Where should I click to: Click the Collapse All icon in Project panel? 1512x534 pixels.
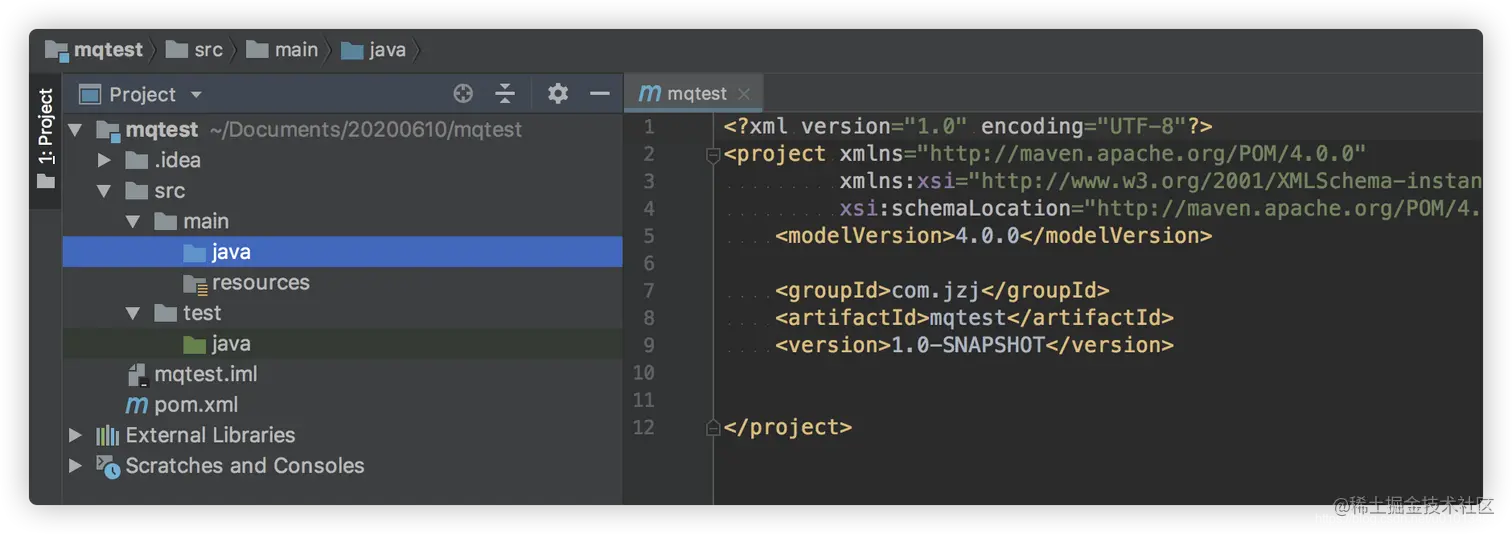pos(505,94)
